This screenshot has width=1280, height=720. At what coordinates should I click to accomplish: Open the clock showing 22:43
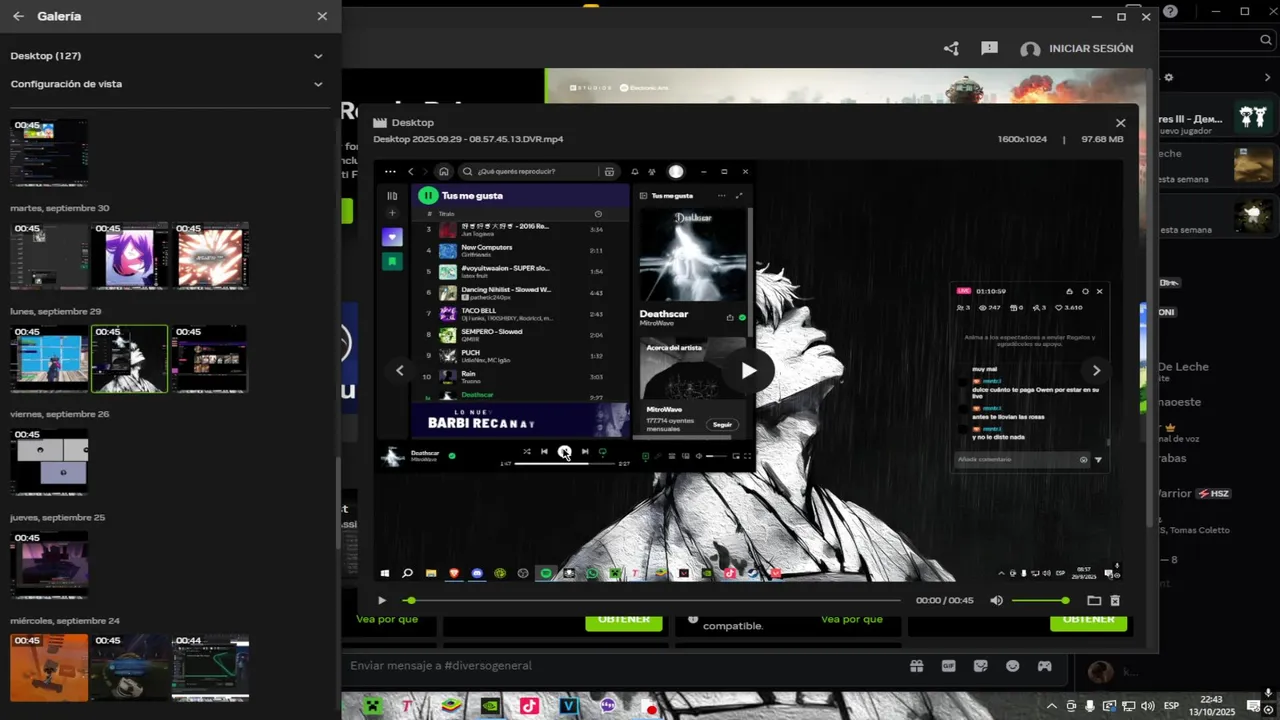[x=1211, y=706]
